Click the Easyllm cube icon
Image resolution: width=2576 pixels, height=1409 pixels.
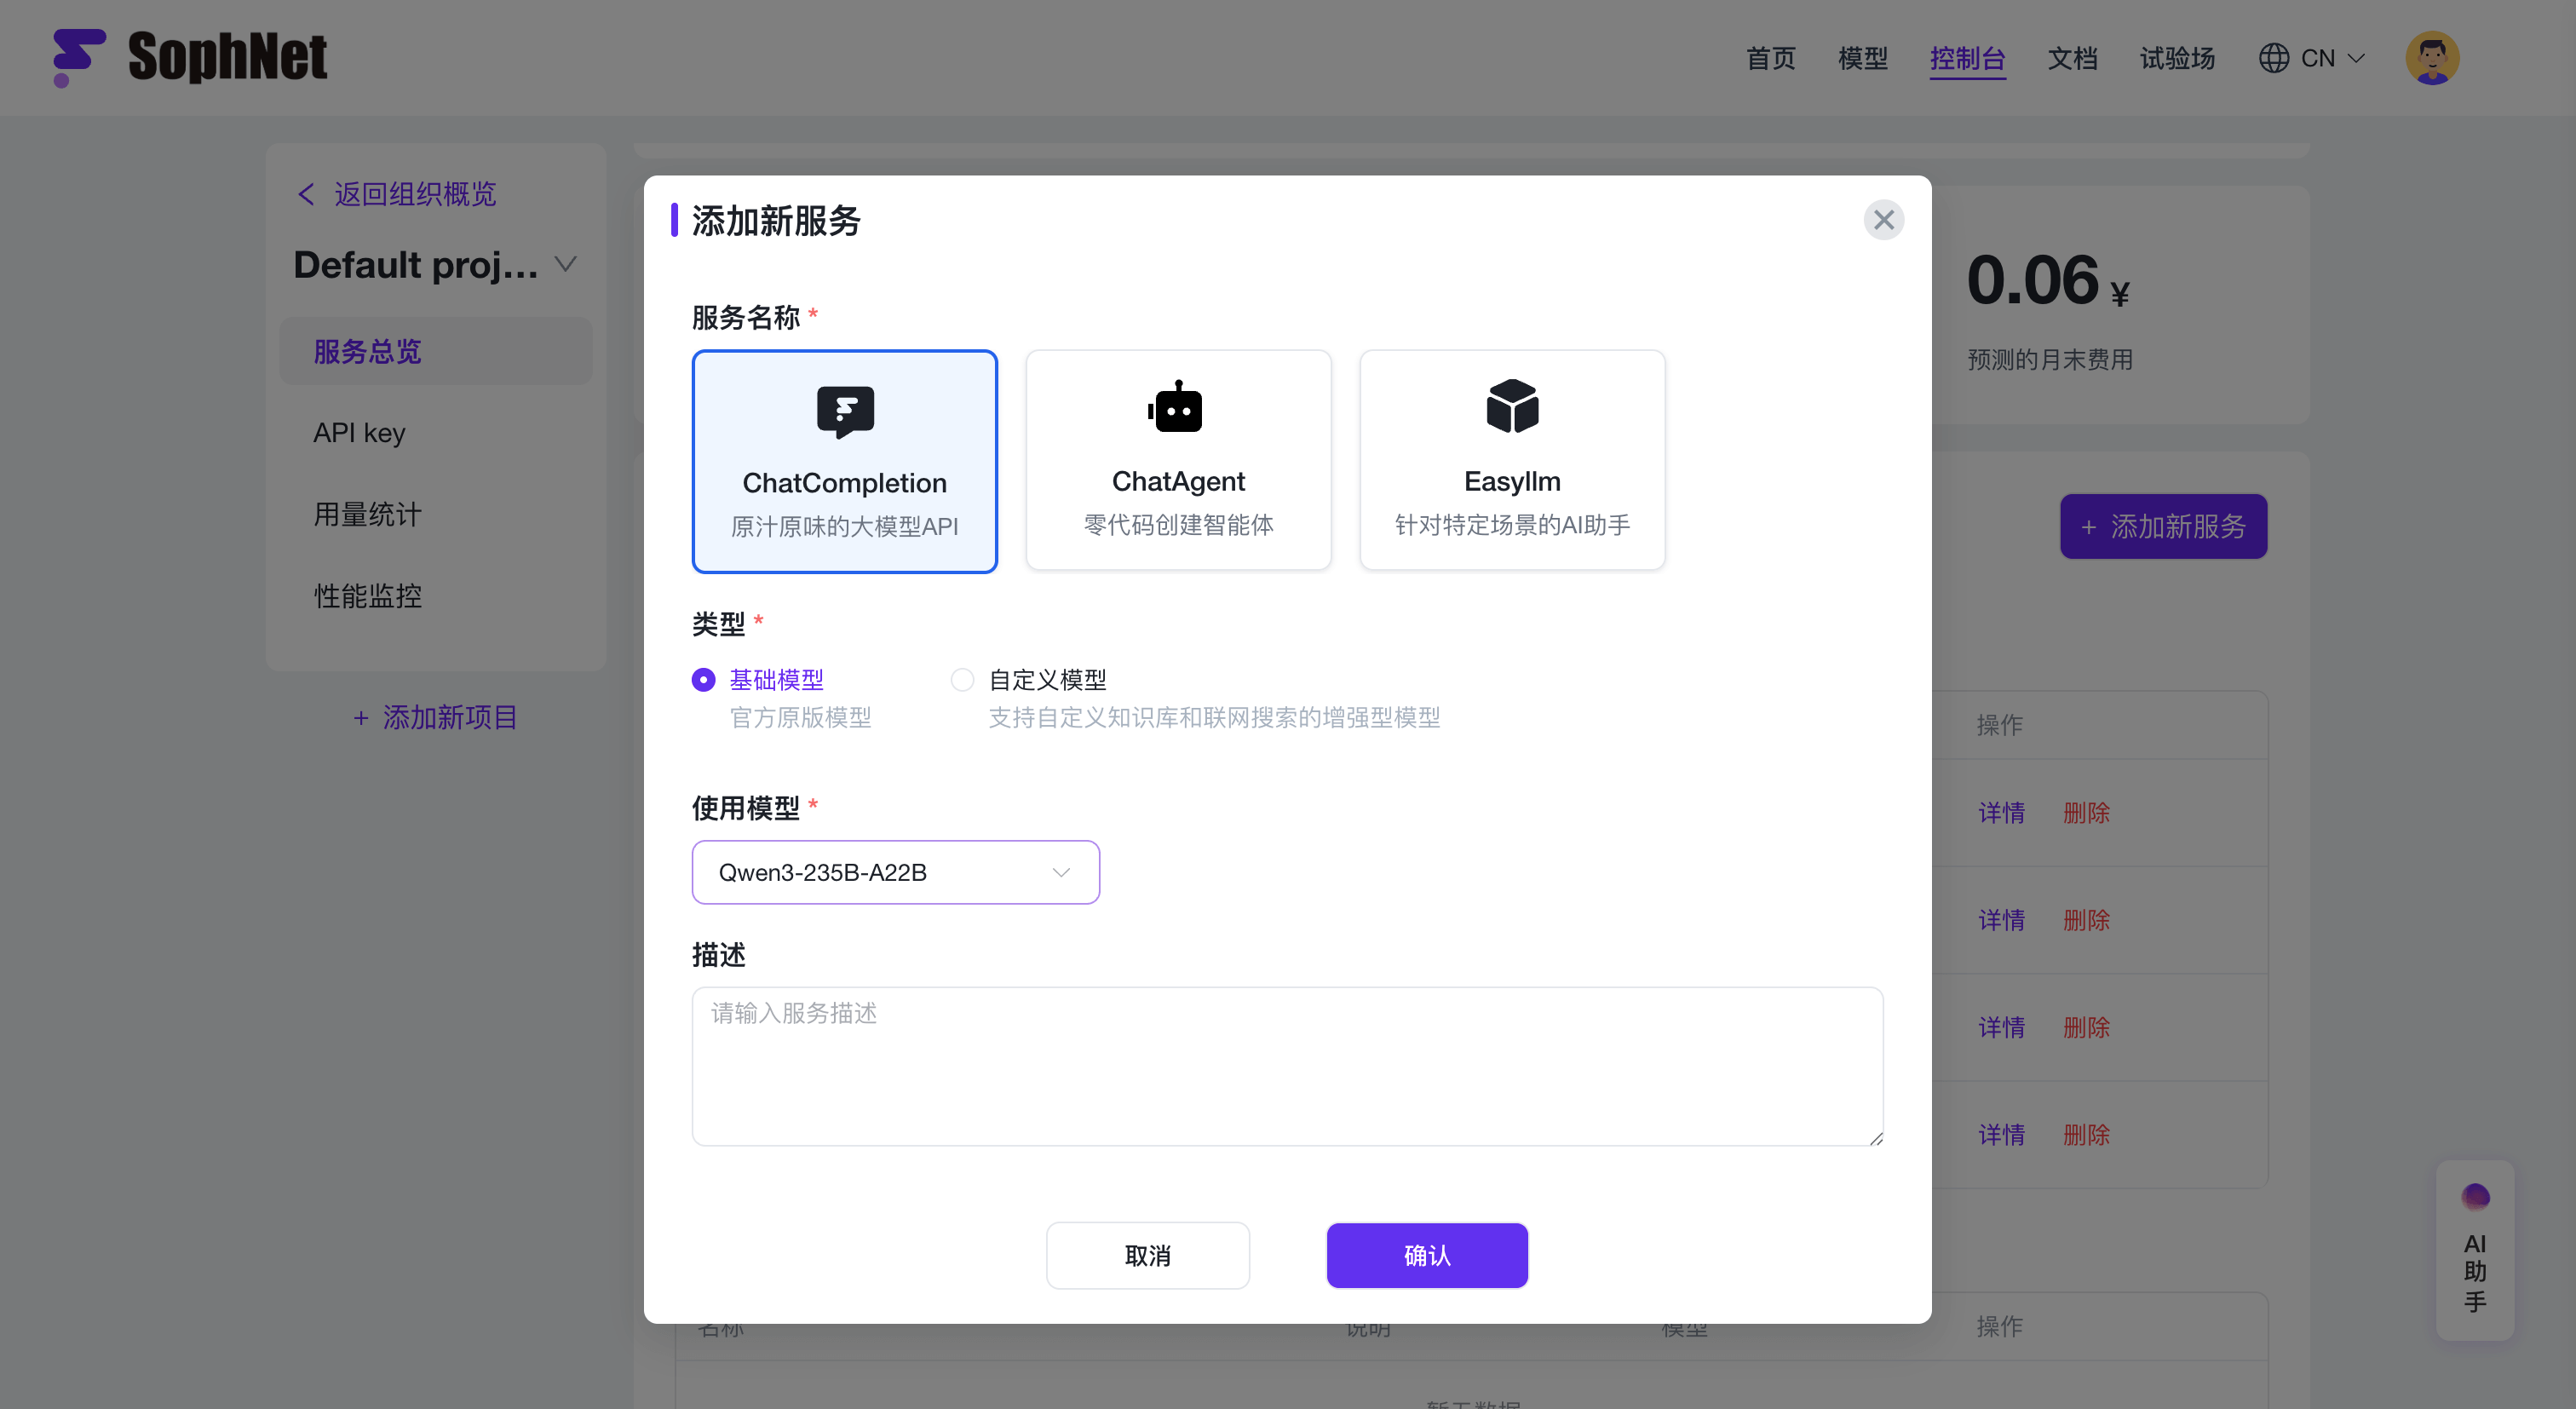(x=1512, y=406)
